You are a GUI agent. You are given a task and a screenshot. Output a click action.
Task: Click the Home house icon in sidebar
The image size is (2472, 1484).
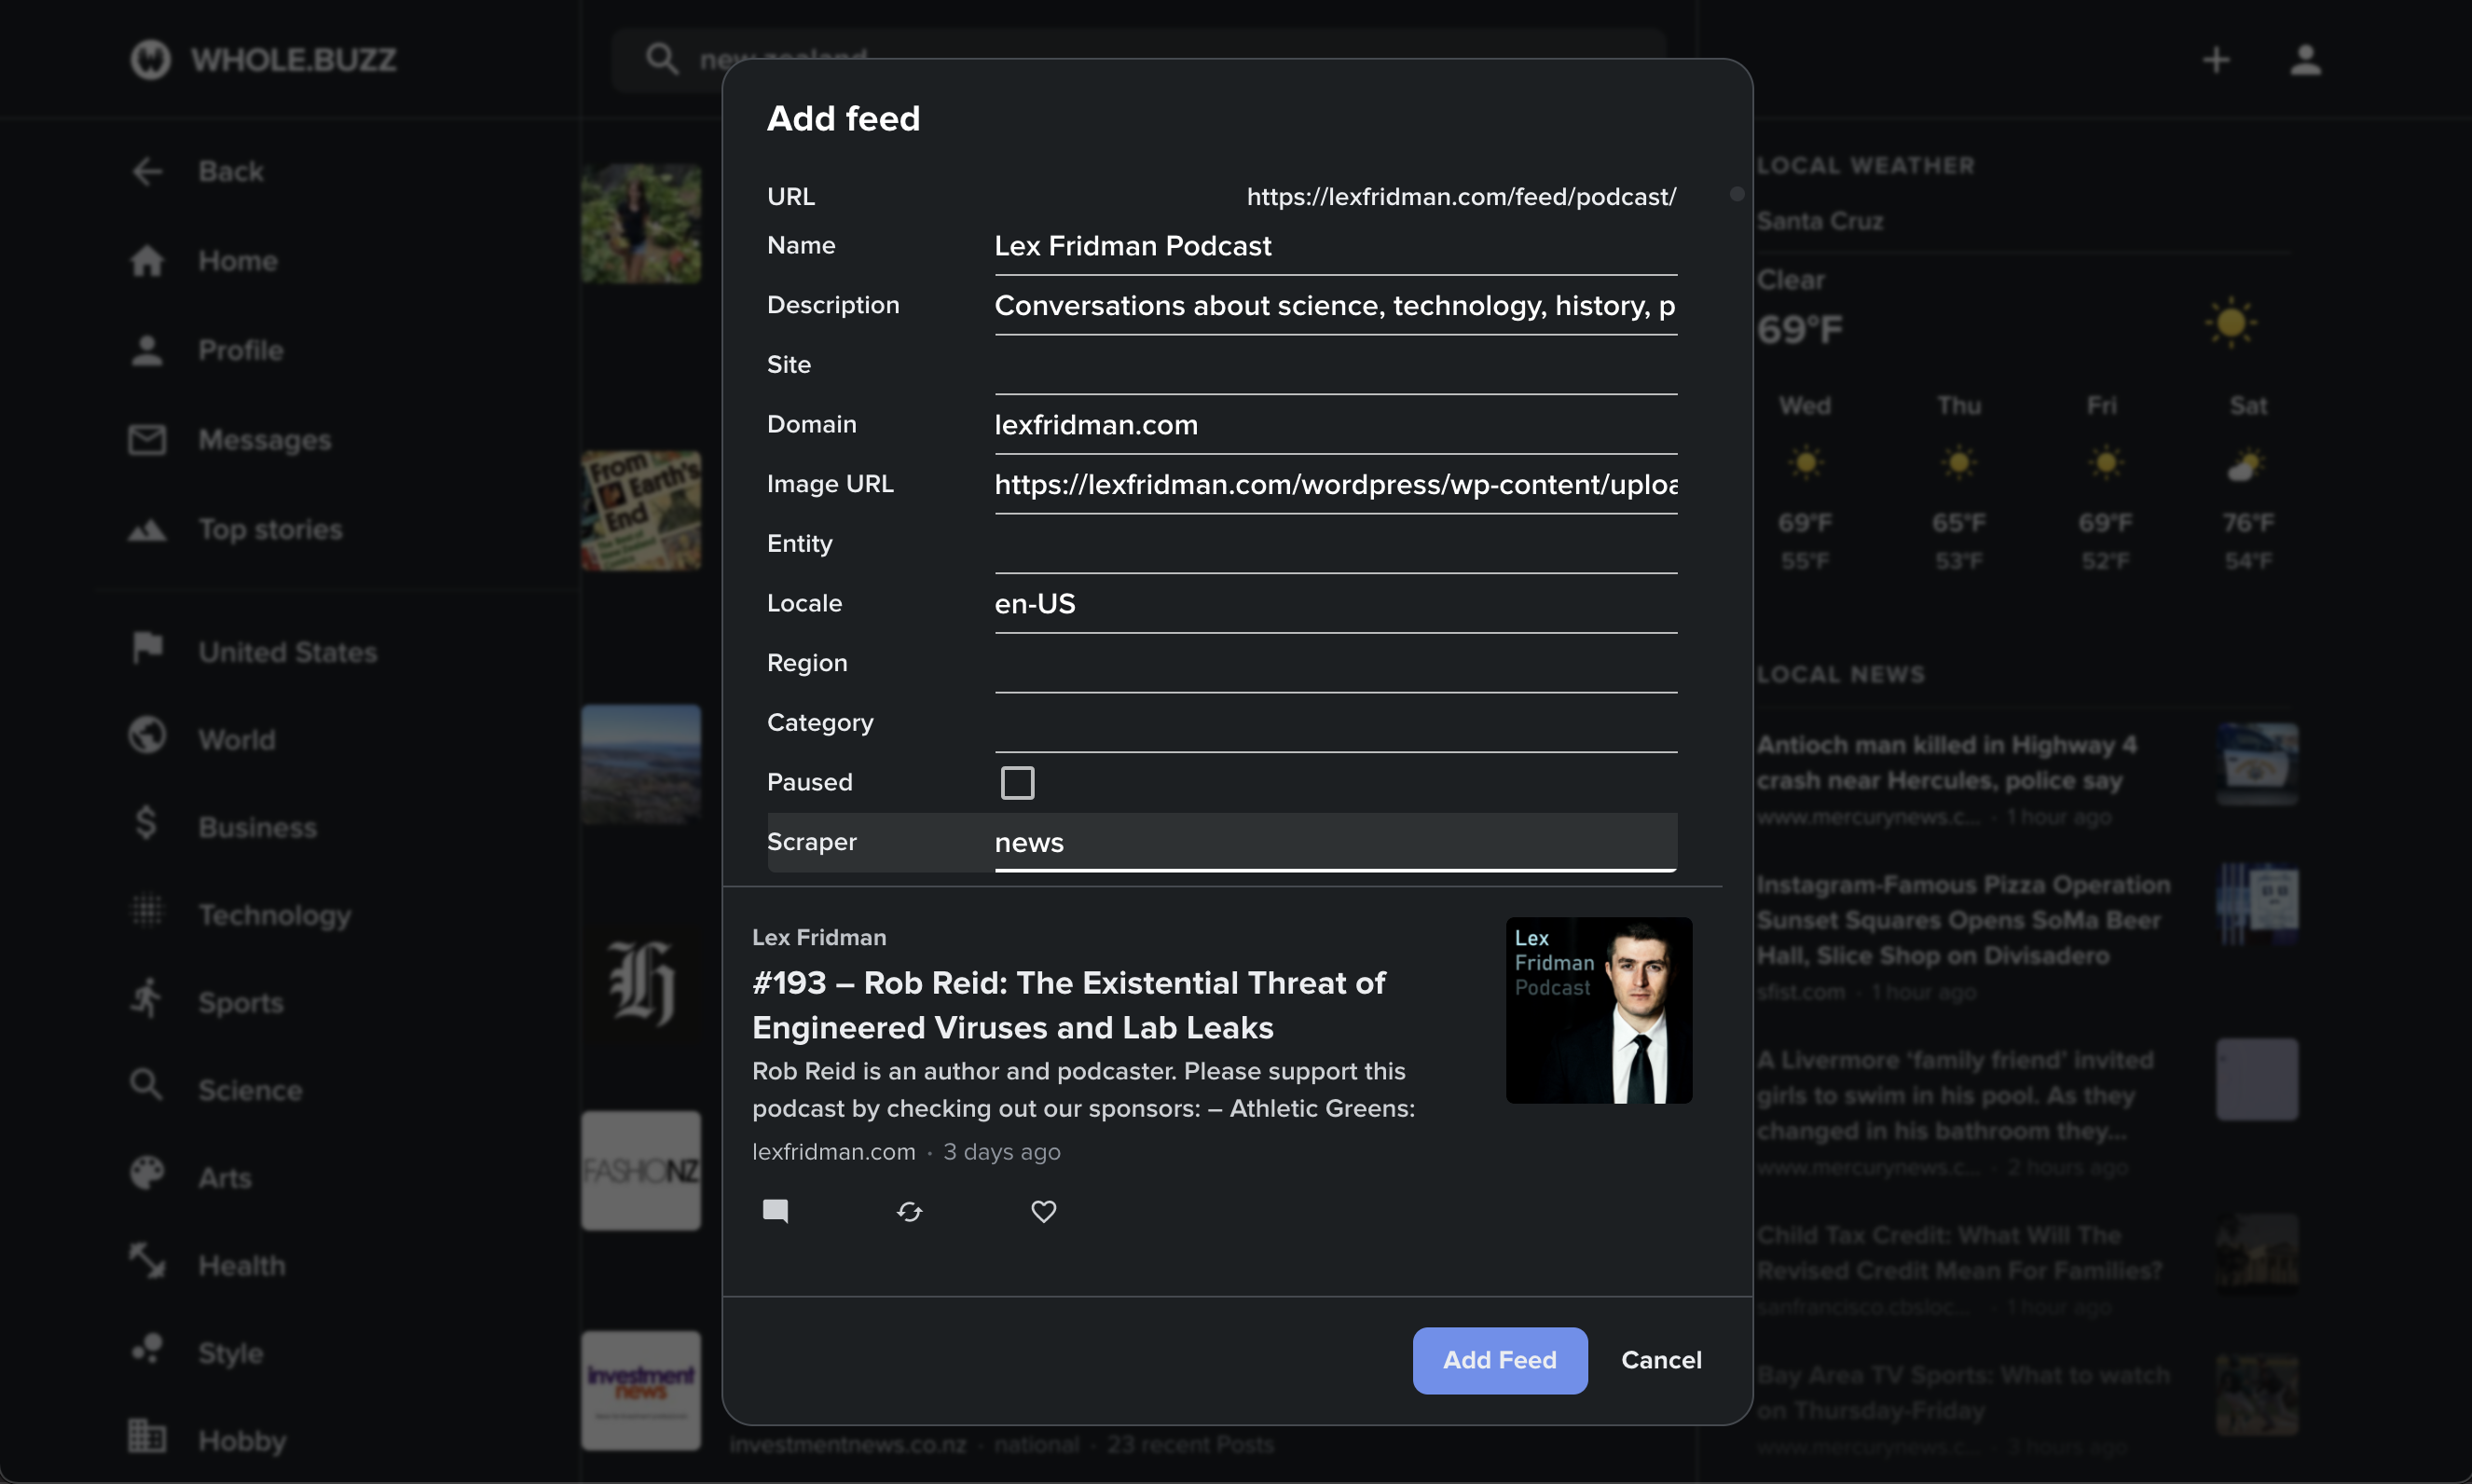point(147,260)
